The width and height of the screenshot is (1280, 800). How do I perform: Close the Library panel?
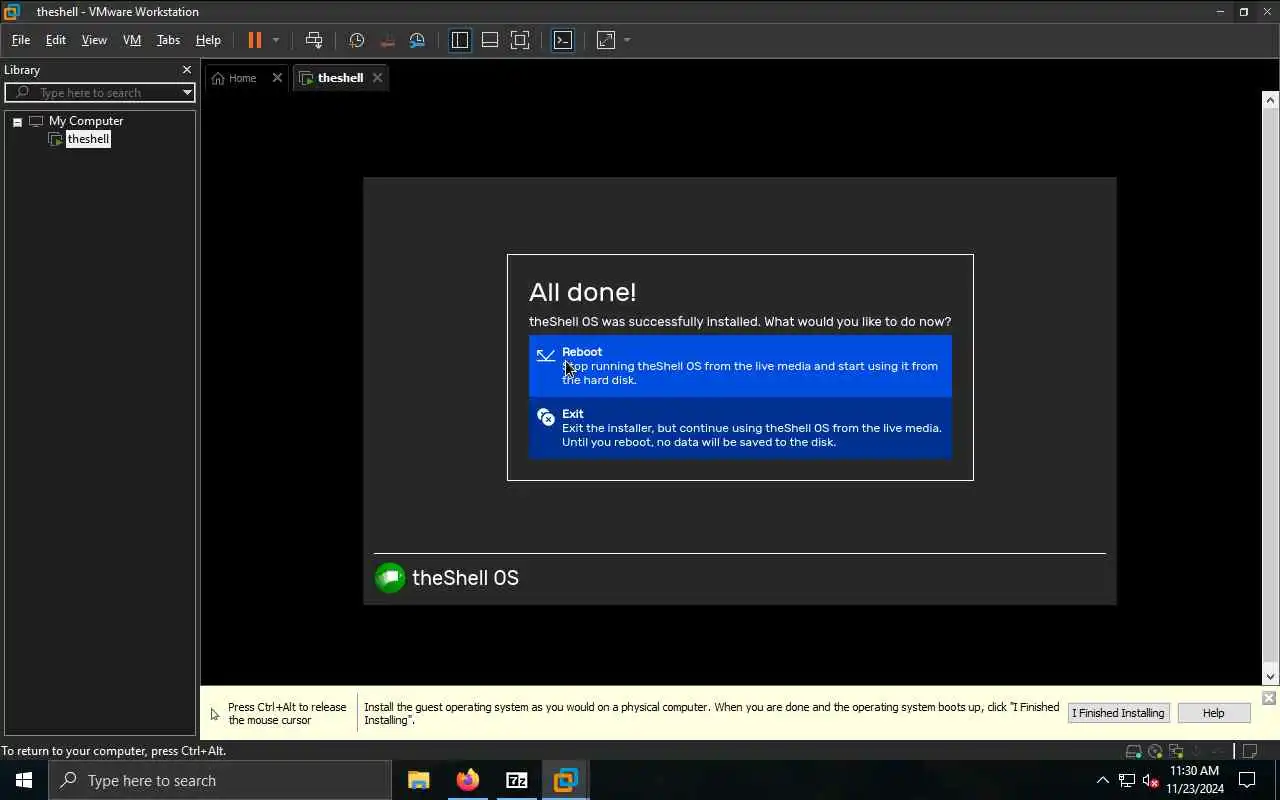(187, 69)
